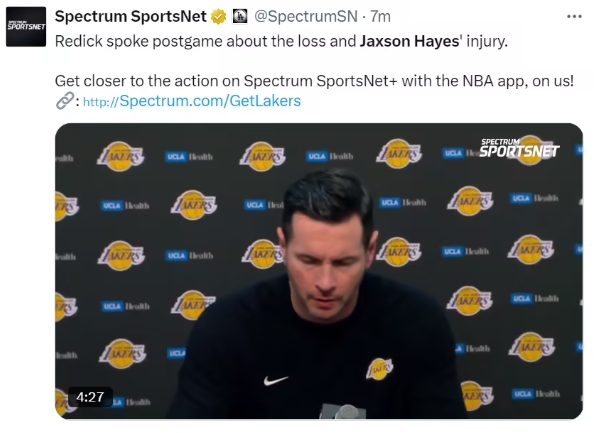
Task: Click the 7m post timestamp
Action: point(380,16)
